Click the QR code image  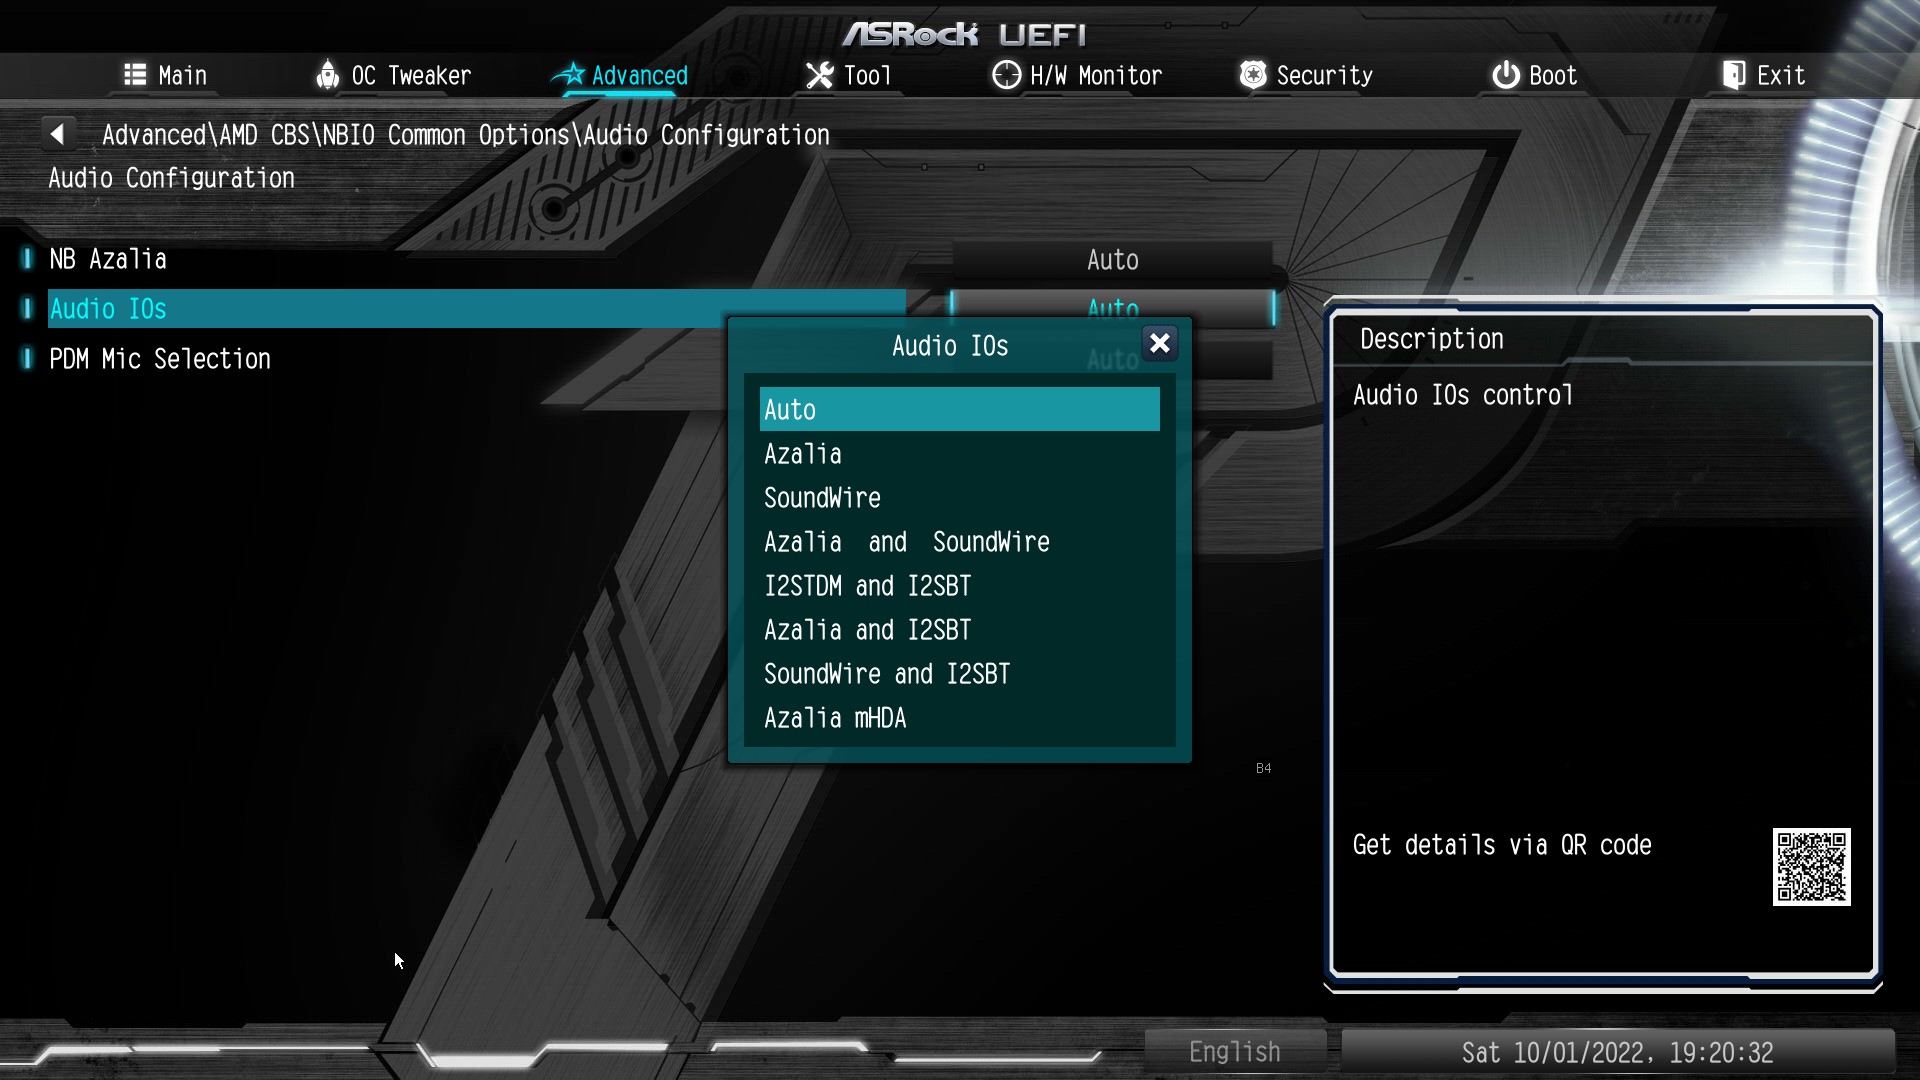click(x=1811, y=866)
